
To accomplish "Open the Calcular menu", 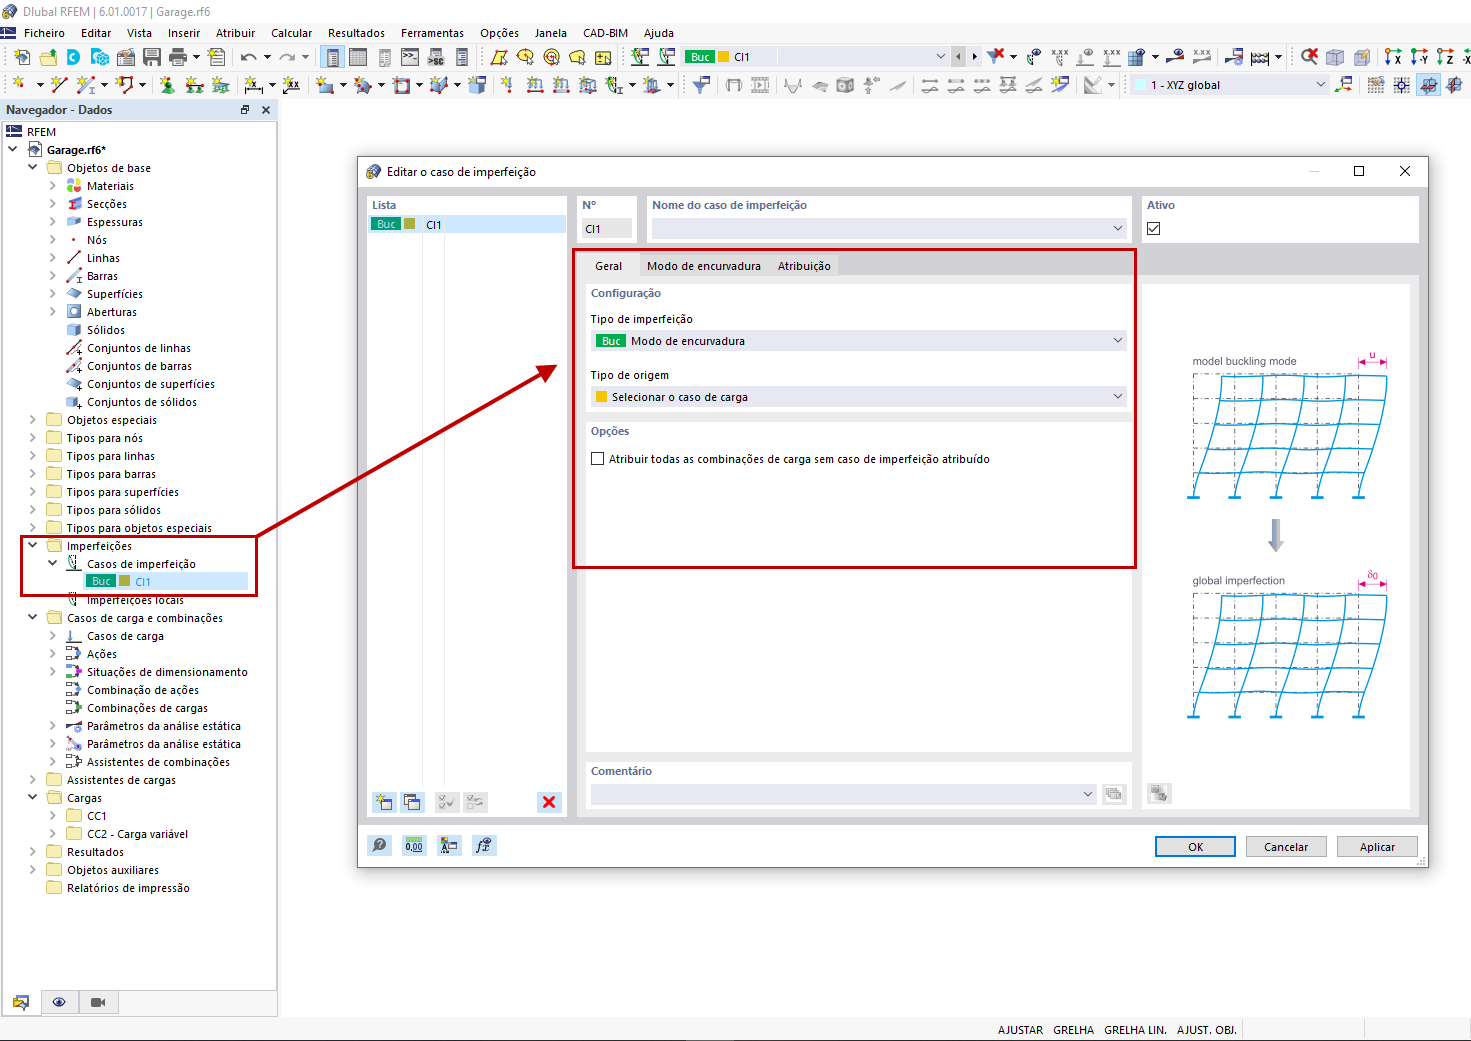I will click(x=291, y=32).
